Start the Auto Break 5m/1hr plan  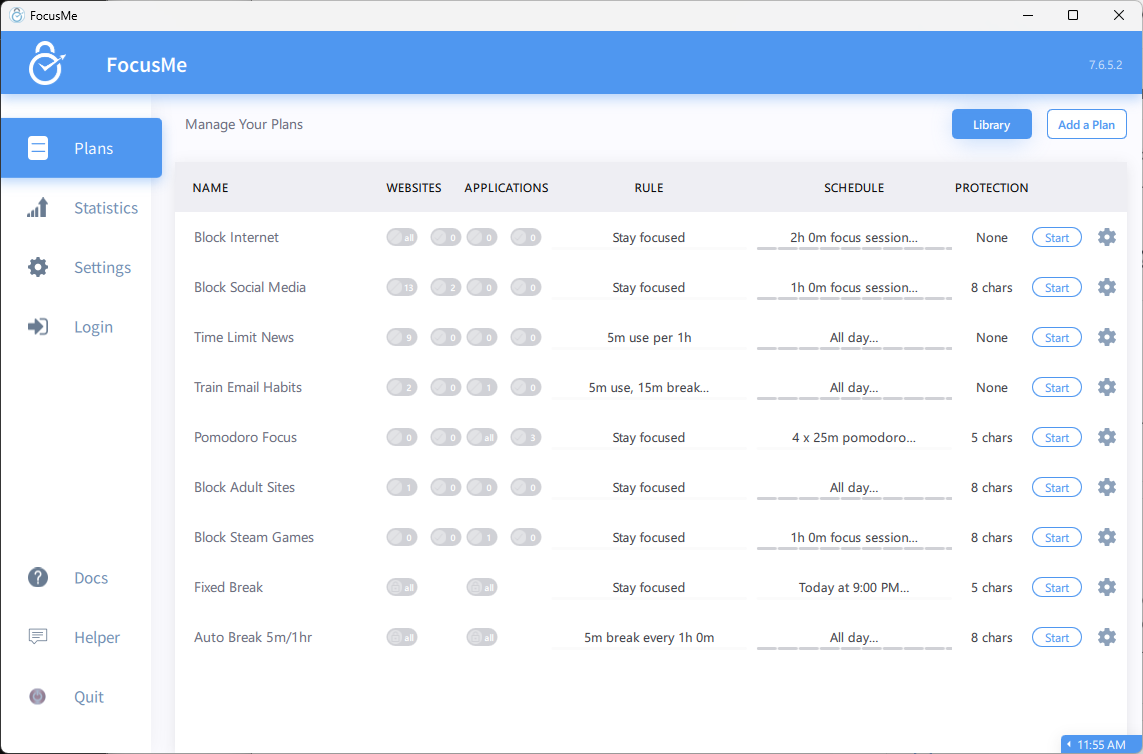pyautogui.click(x=1056, y=637)
